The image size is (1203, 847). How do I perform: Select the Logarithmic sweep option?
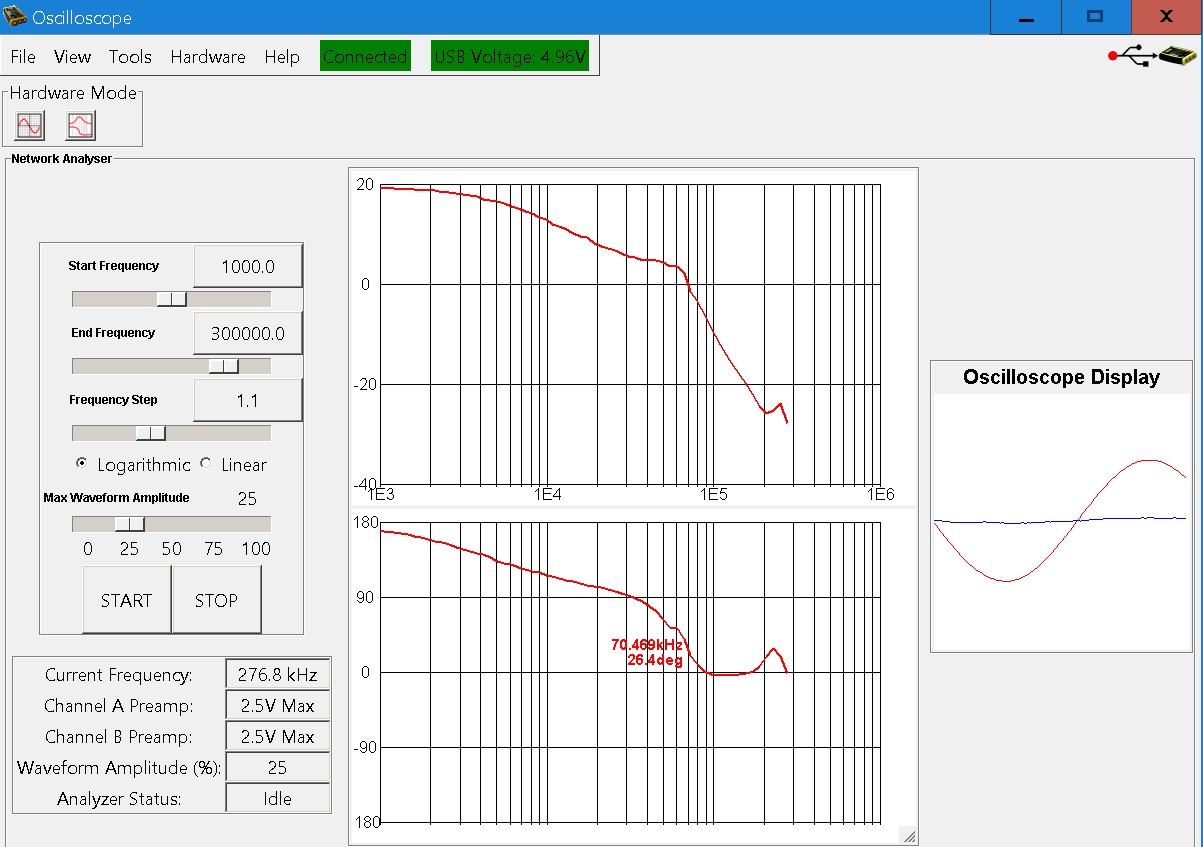pyautogui.click(x=82, y=464)
